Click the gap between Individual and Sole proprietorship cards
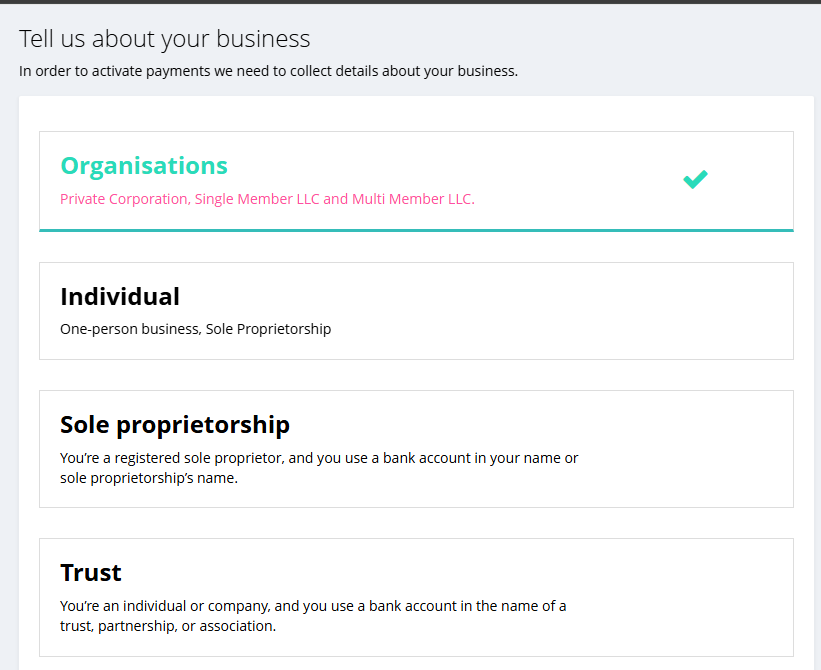This screenshot has height=670, width=821. point(416,375)
